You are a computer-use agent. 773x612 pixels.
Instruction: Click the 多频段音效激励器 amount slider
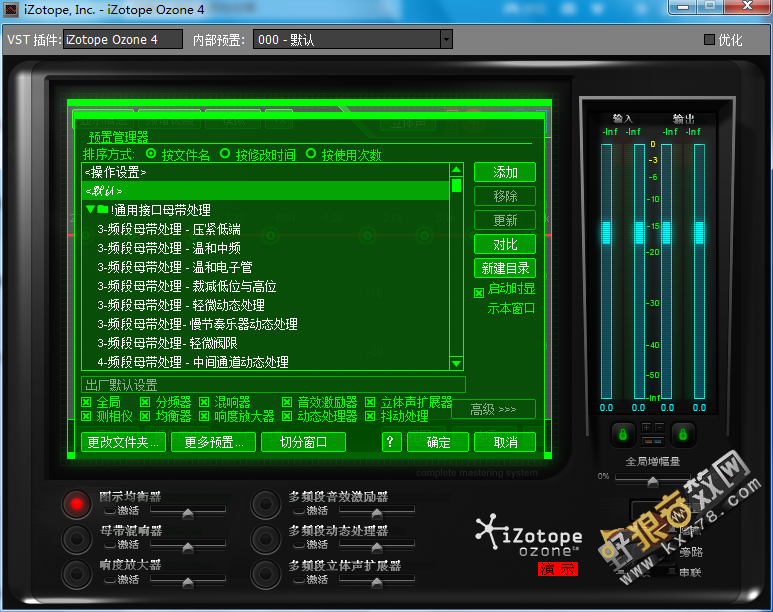coord(377,512)
